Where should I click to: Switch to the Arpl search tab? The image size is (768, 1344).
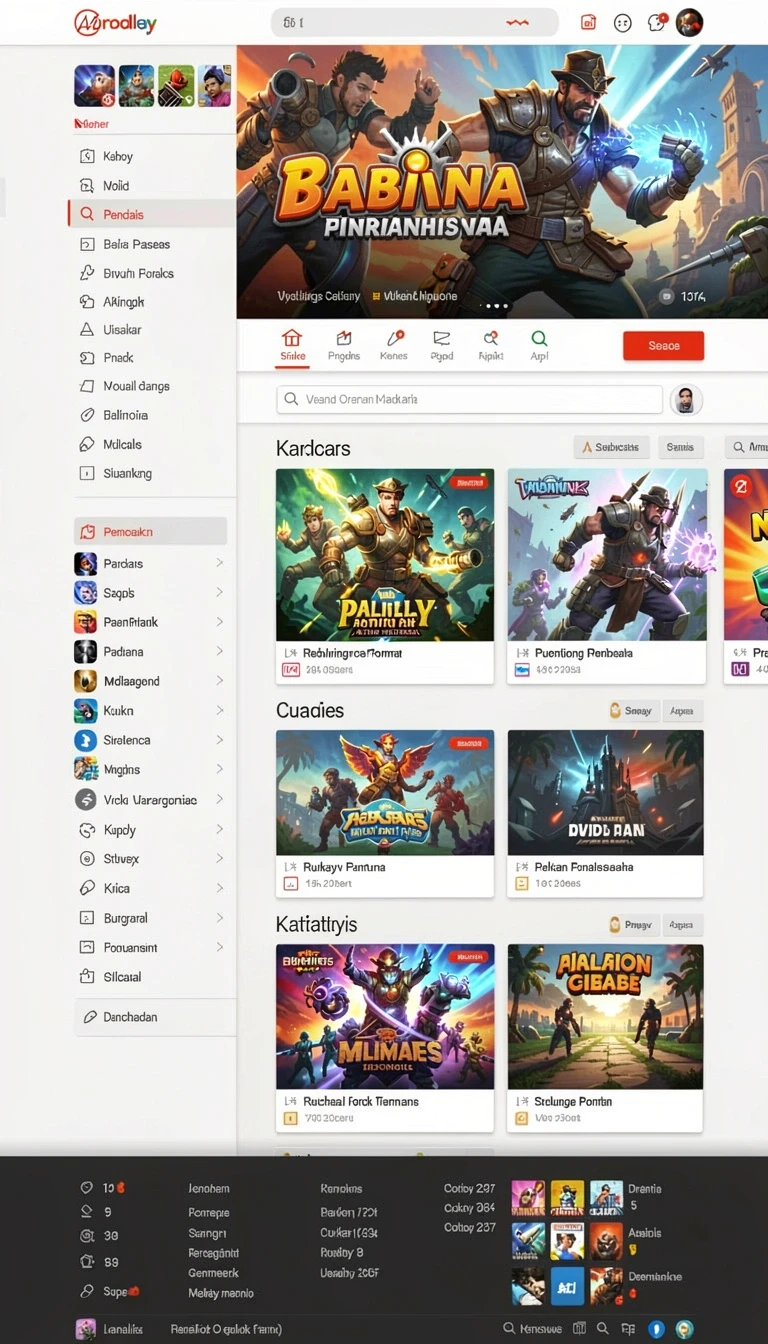[539, 345]
